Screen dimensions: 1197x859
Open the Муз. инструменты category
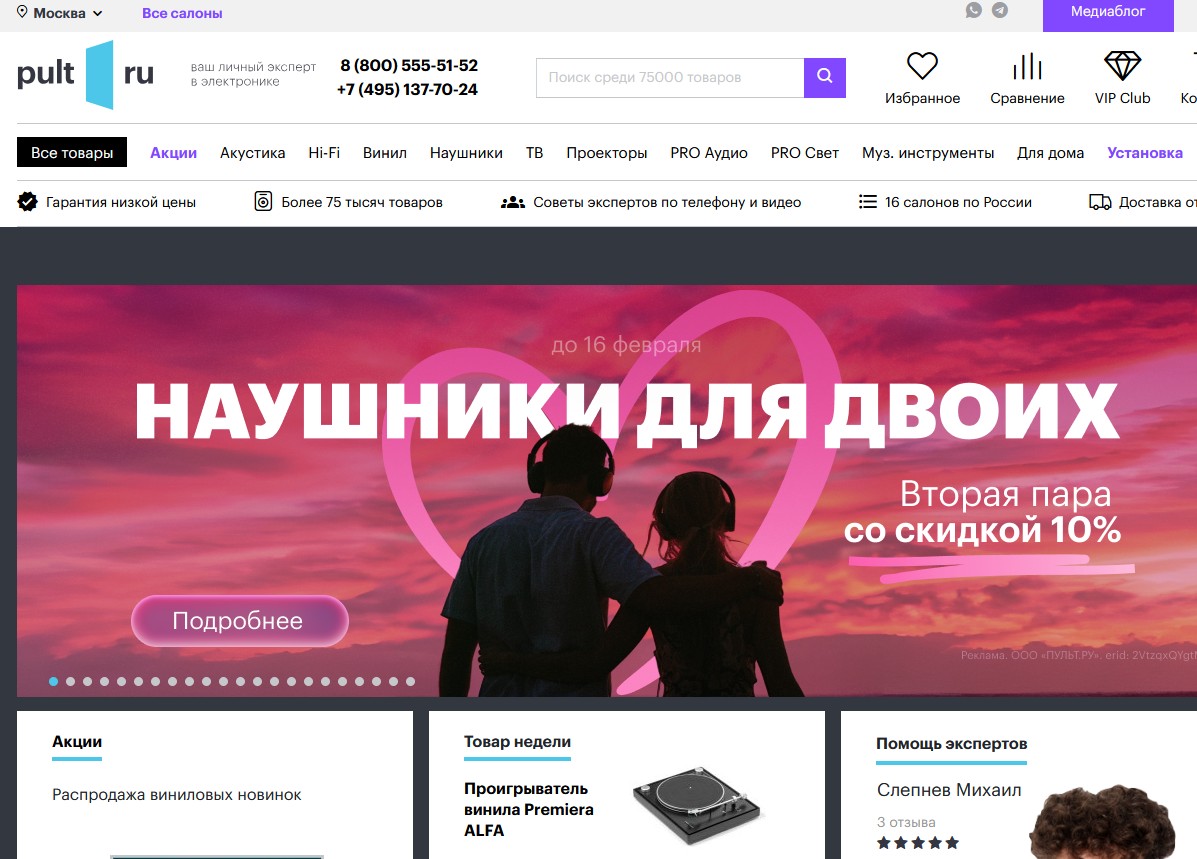click(x=928, y=153)
